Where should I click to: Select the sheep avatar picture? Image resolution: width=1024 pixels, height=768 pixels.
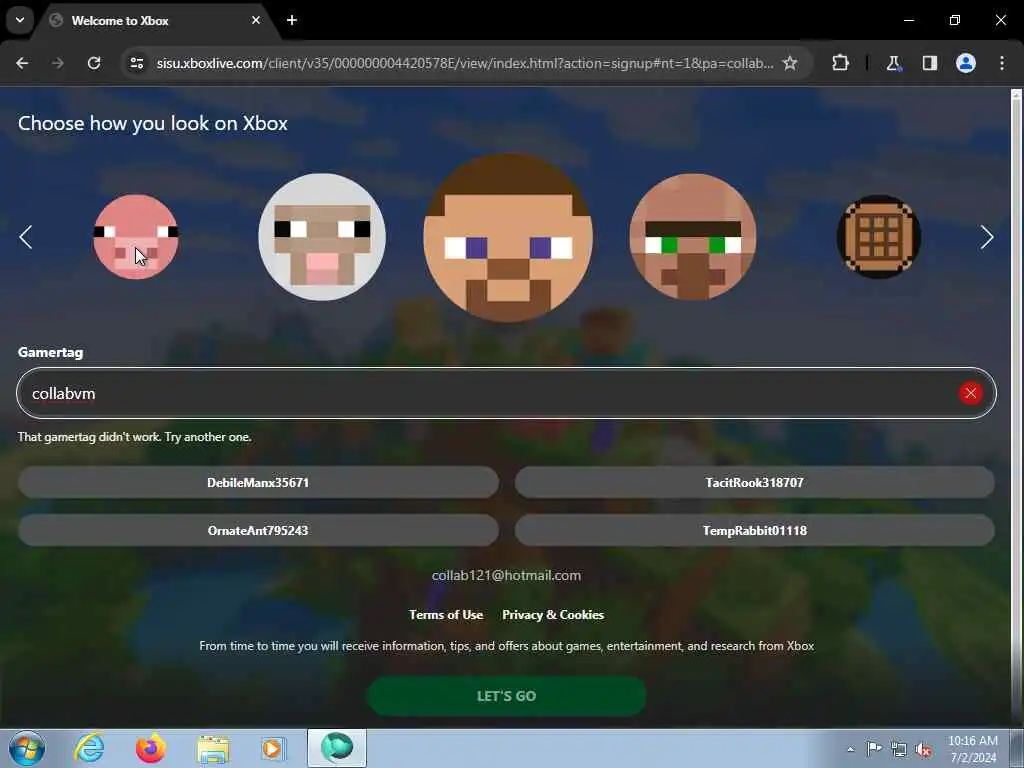(x=322, y=236)
